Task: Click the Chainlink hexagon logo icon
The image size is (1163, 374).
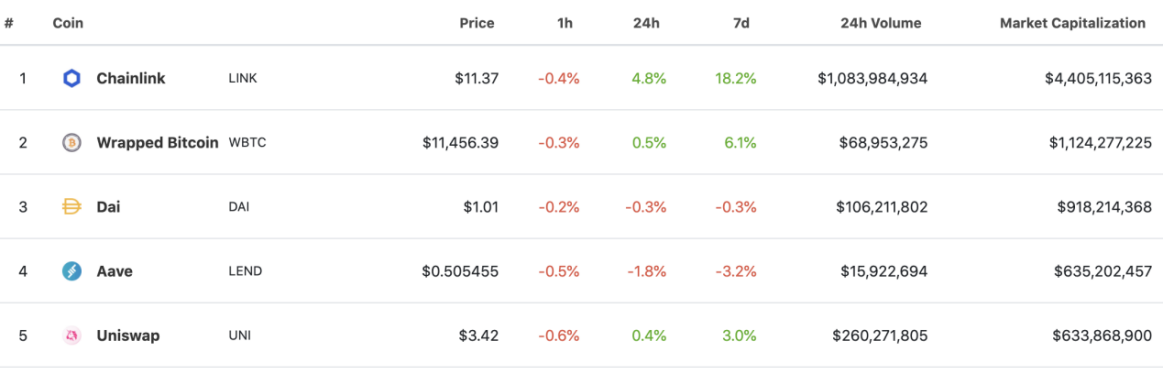Action: click(71, 79)
